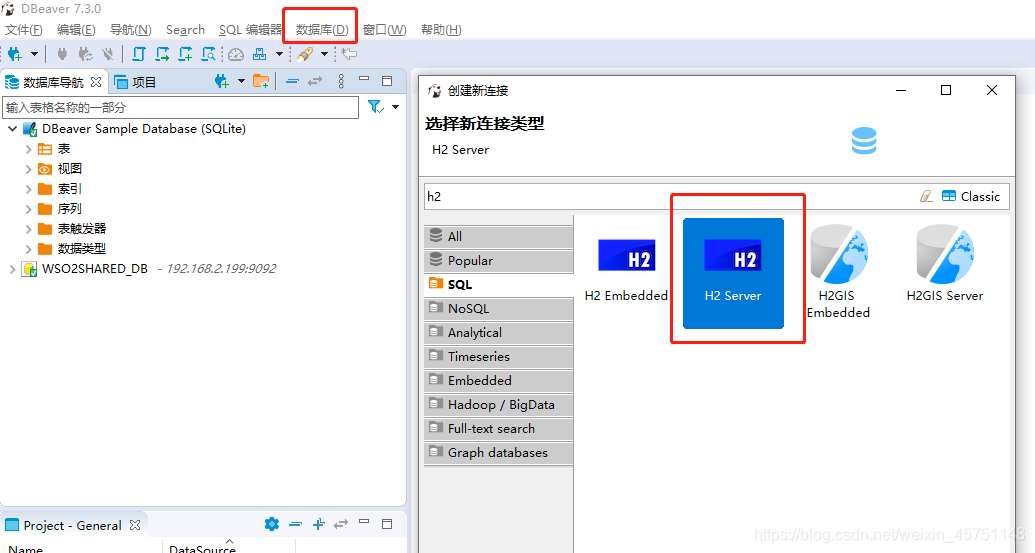1035x553 pixels.
Task: Collapse DBeaver Sample Database (SQLite) node
Action: 13,129
